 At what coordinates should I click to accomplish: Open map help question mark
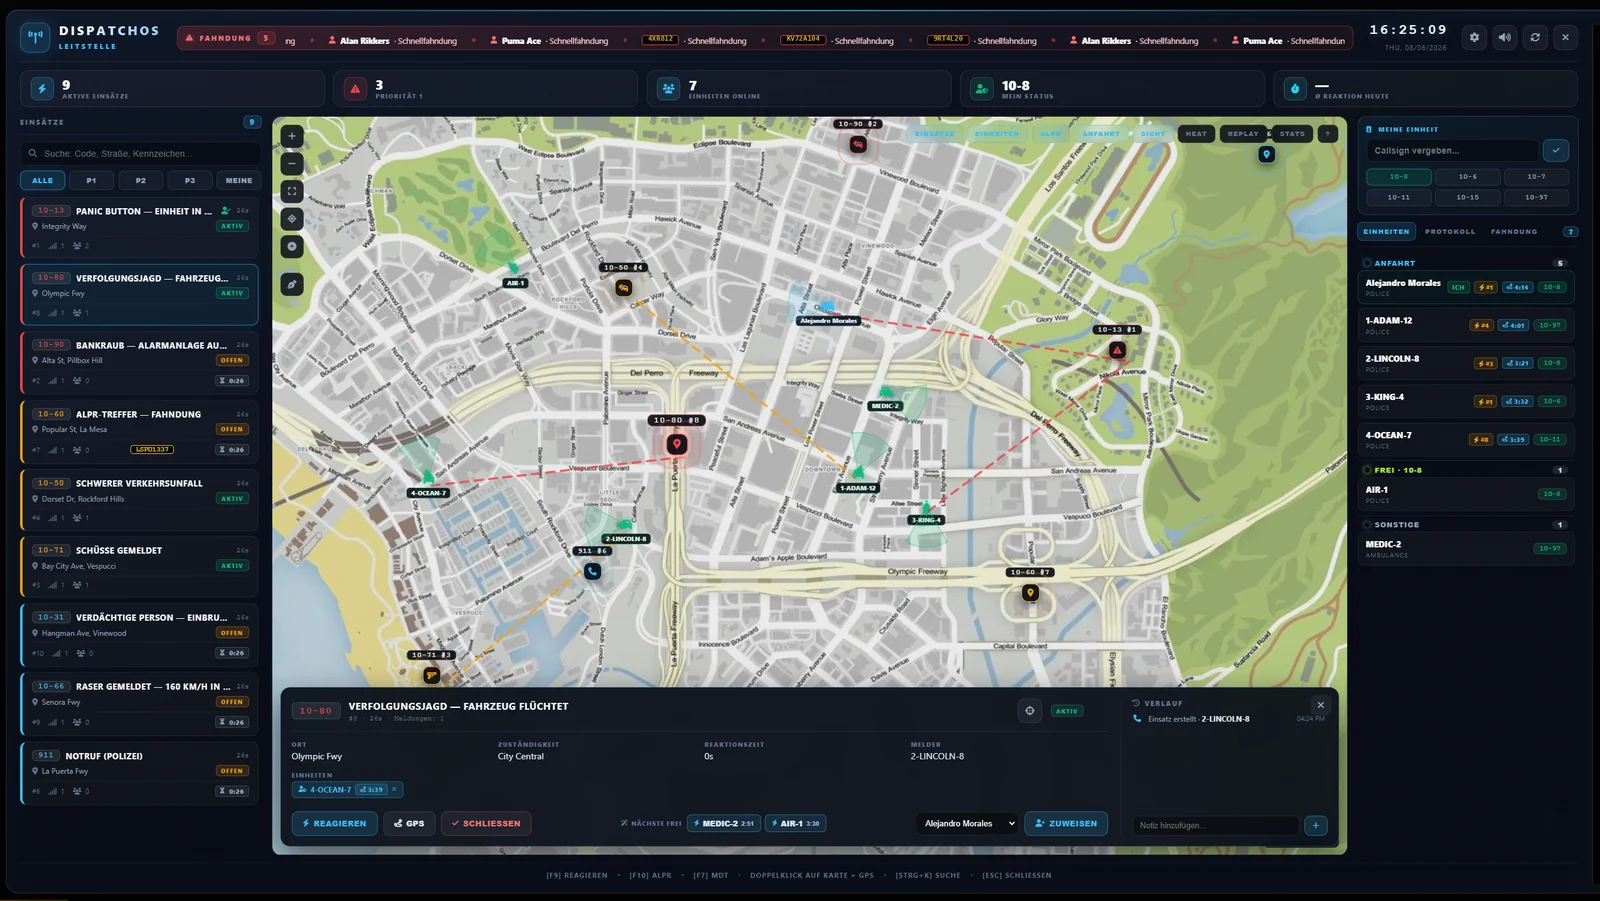click(1328, 133)
